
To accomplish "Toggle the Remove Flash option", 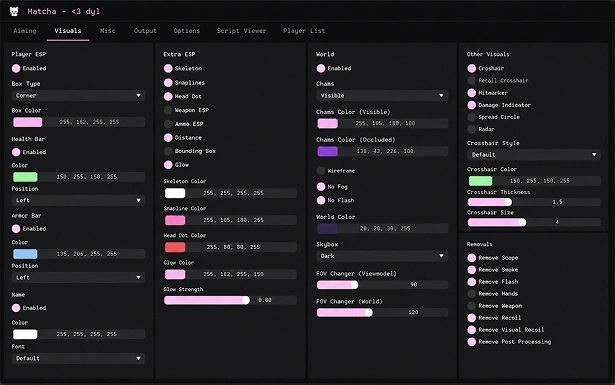I will point(471,281).
